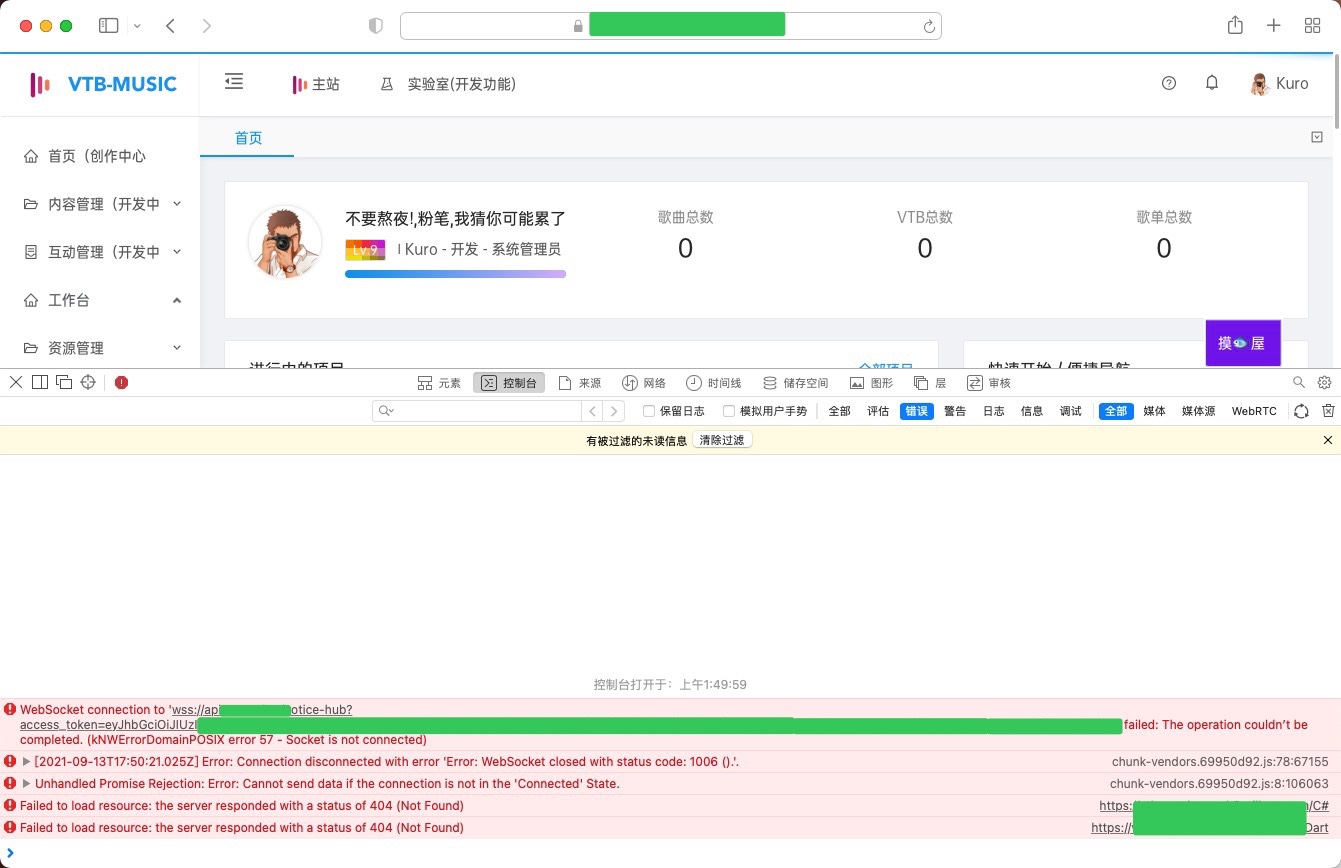Switch to the 网络 inspector tab

[644, 383]
